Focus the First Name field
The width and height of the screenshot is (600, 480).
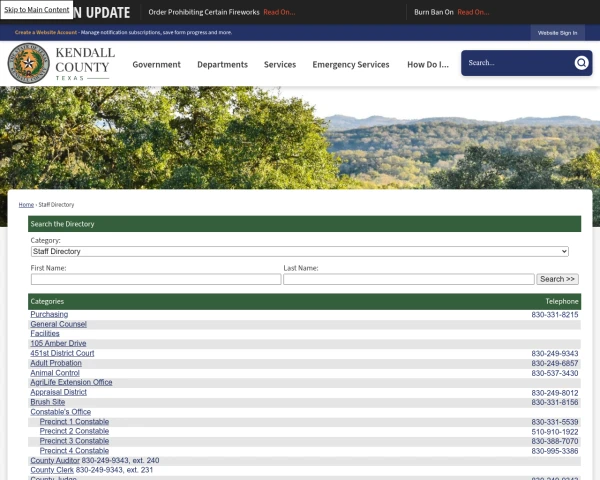pos(155,279)
